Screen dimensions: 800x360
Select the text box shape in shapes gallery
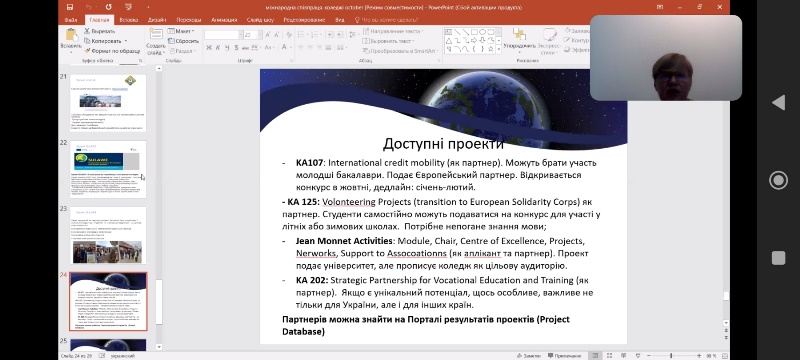449,32
